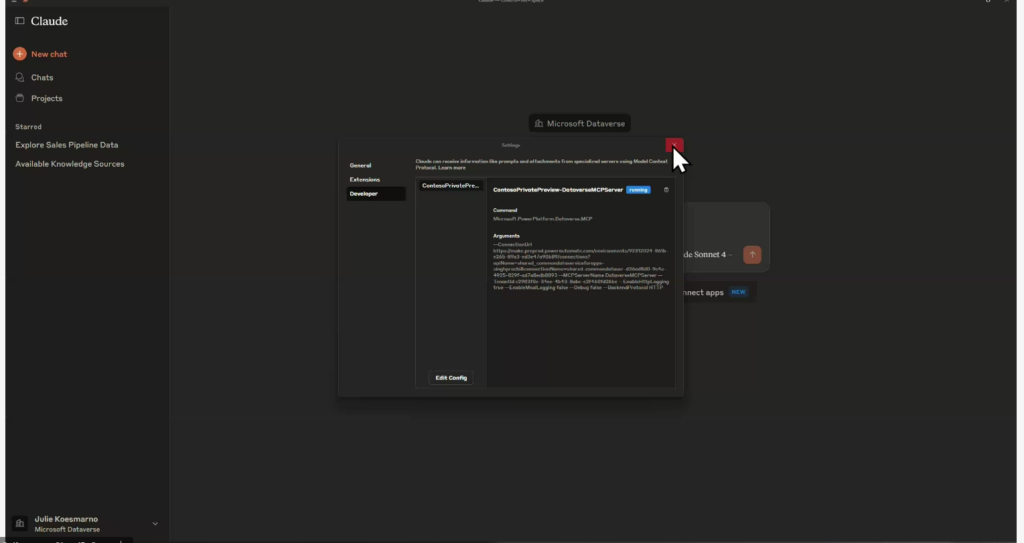The height and width of the screenshot is (543, 1024).
Task: Click the Microsoft Dataverse building icon in chip
Action: pos(539,123)
